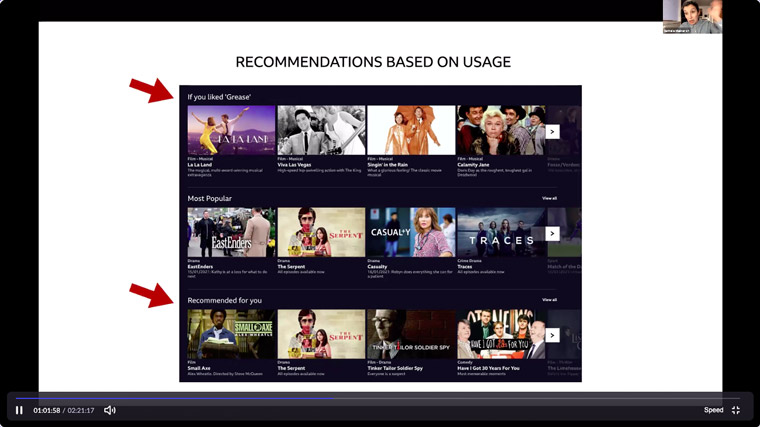Click the 'Traces' title text
760x427 pixels.
click(465, 267)
